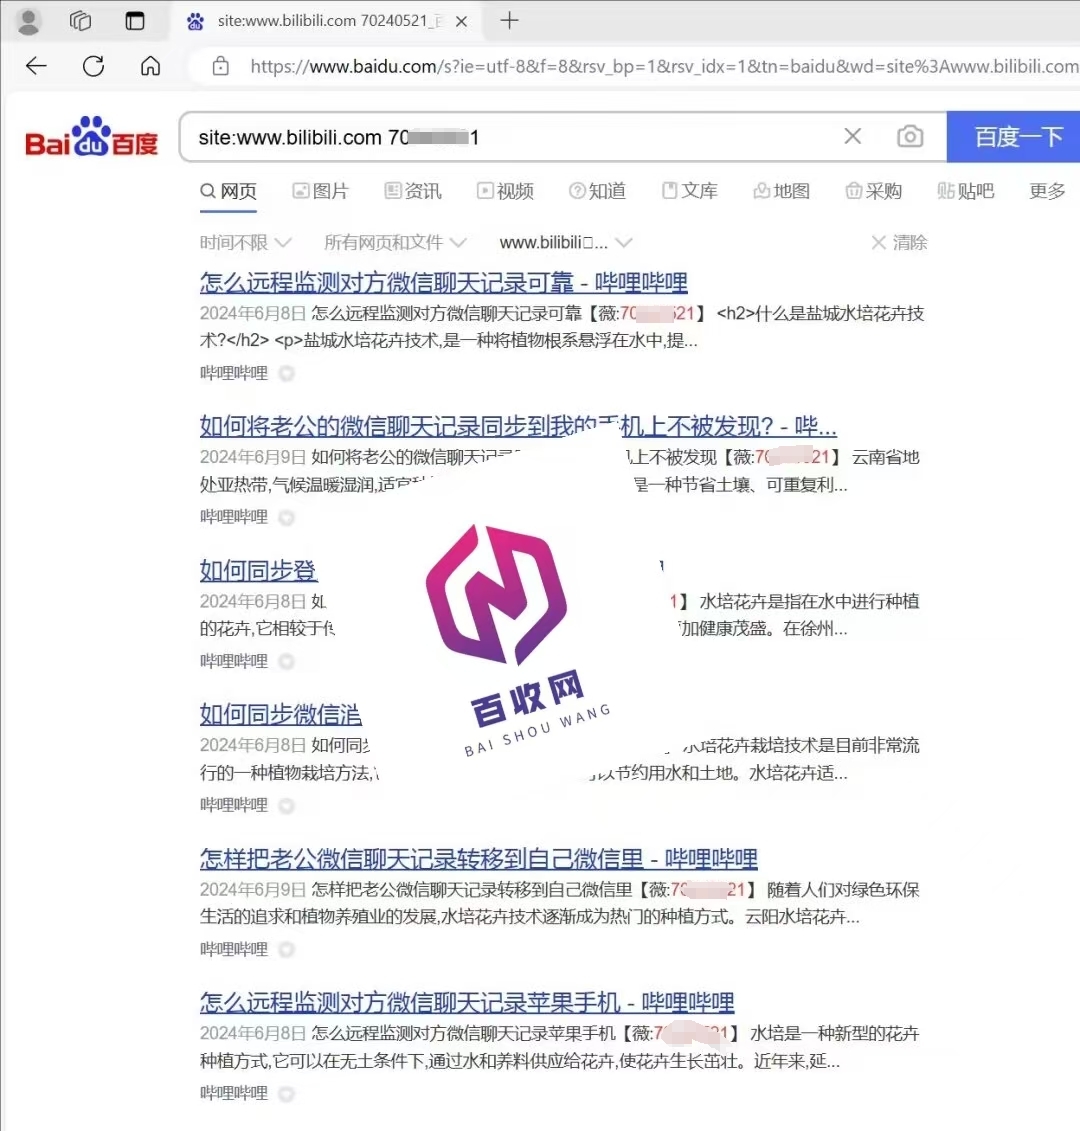Switch to the 文库 tab
Viewport: 1080px width, 1131px height.
[x=690, y=191]
